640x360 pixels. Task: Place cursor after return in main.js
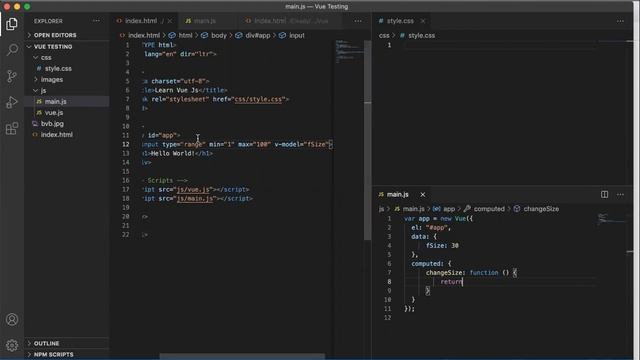point(462,282)
